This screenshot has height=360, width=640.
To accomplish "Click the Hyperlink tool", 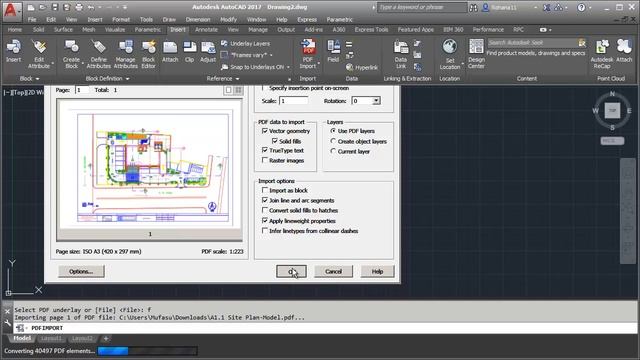I will [362, 67].
